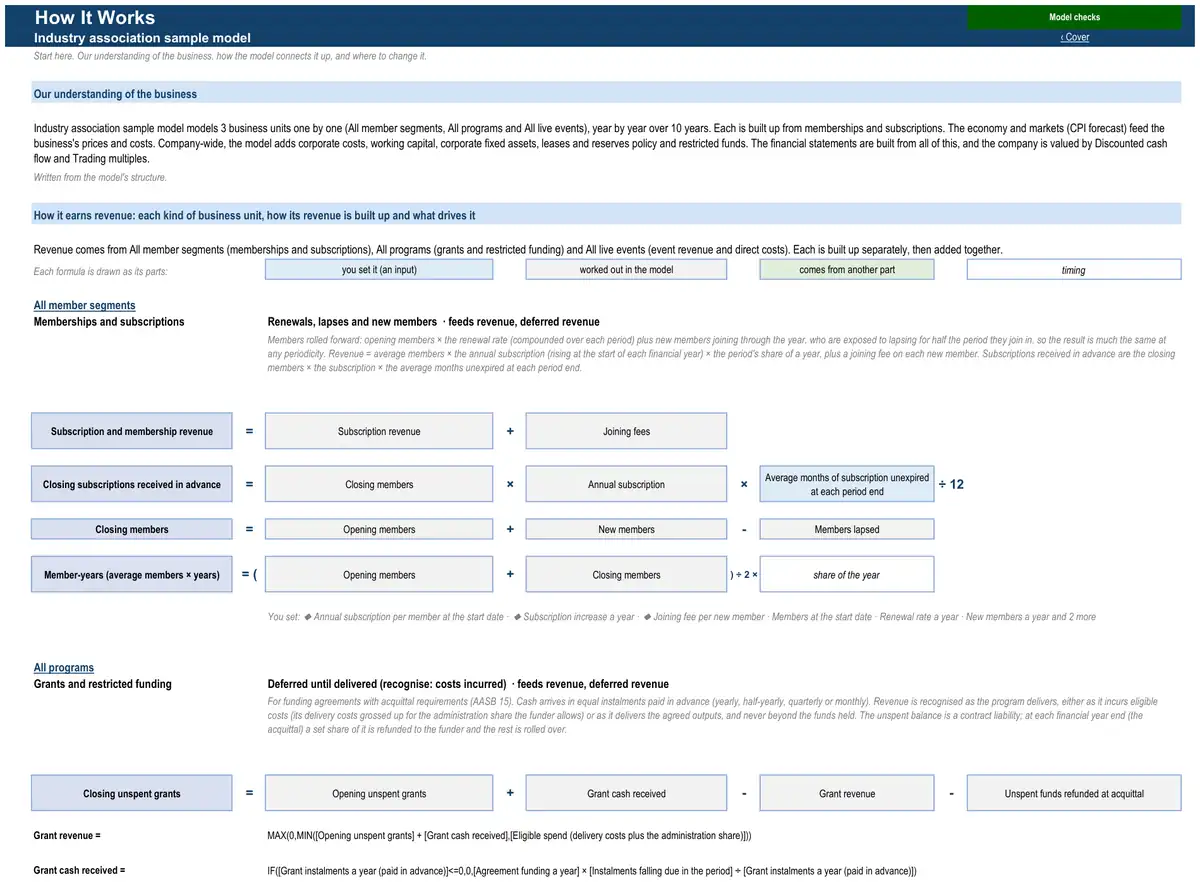
Task: Select the 'Our understanding of the business' heading
Action: click(x=115, y=94)
